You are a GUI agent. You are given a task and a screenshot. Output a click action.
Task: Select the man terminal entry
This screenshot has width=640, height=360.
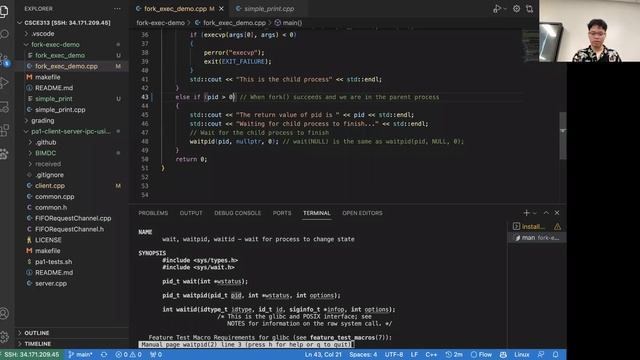click(x=537, y=238)
